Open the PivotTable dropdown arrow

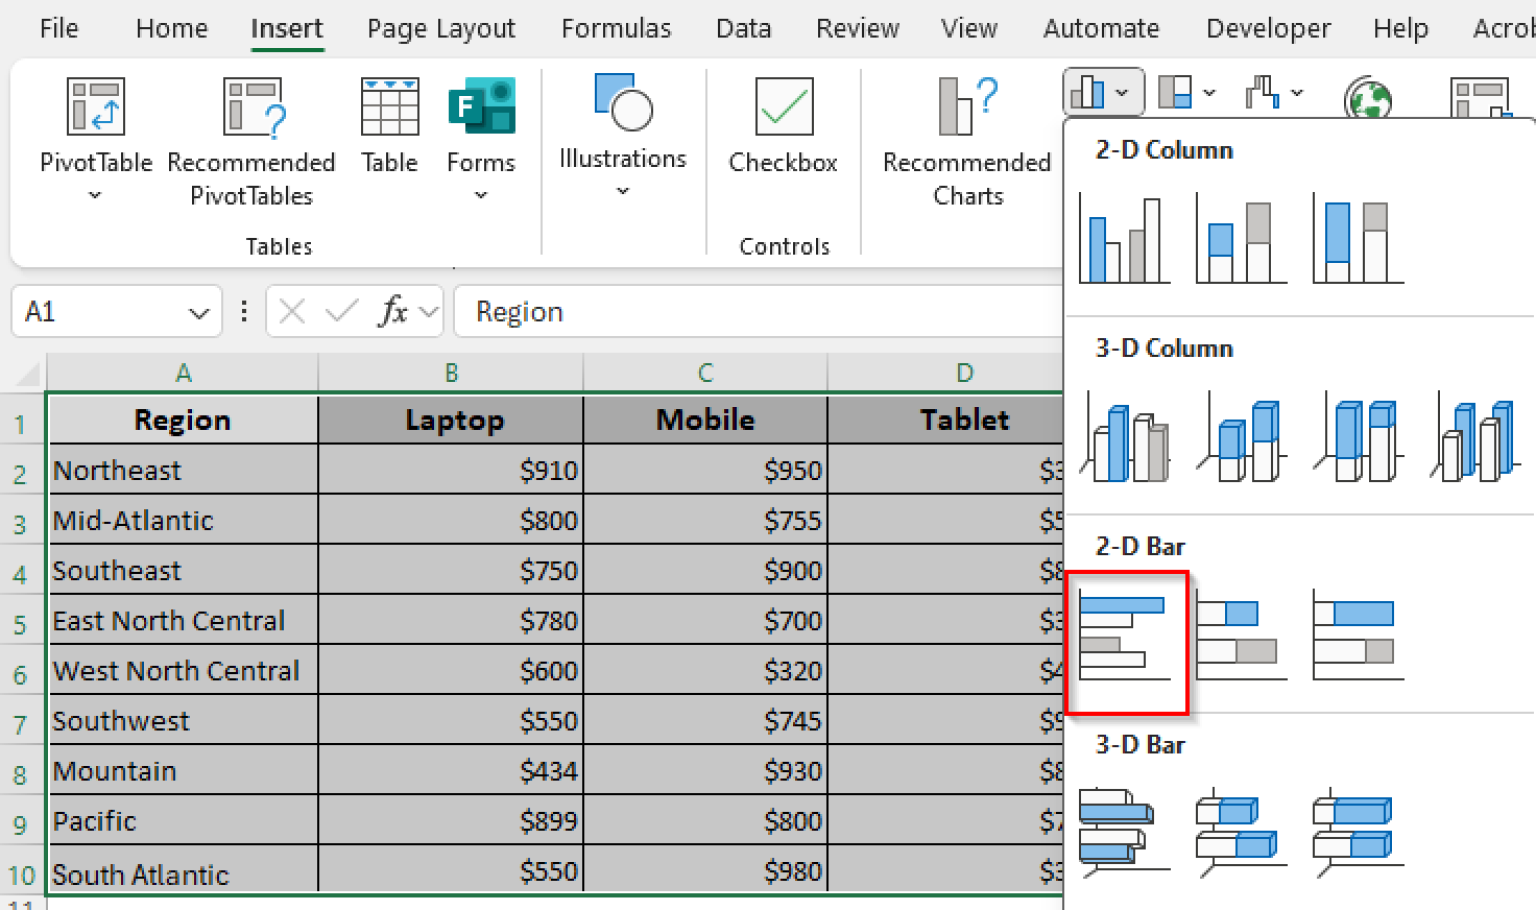95,196
